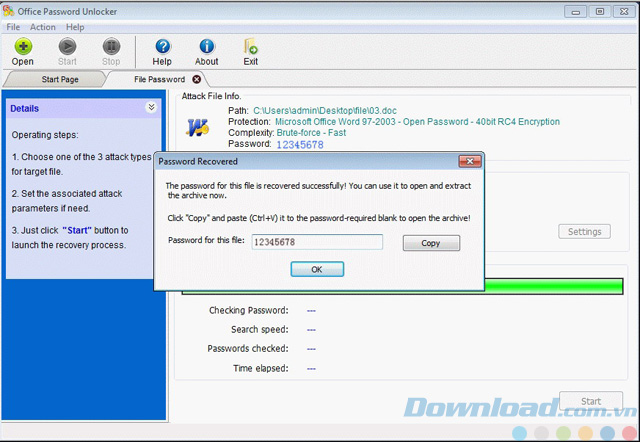640x442 pixels.
Task: Click the app icon in the title bar
Action: [x=9, y=11]
